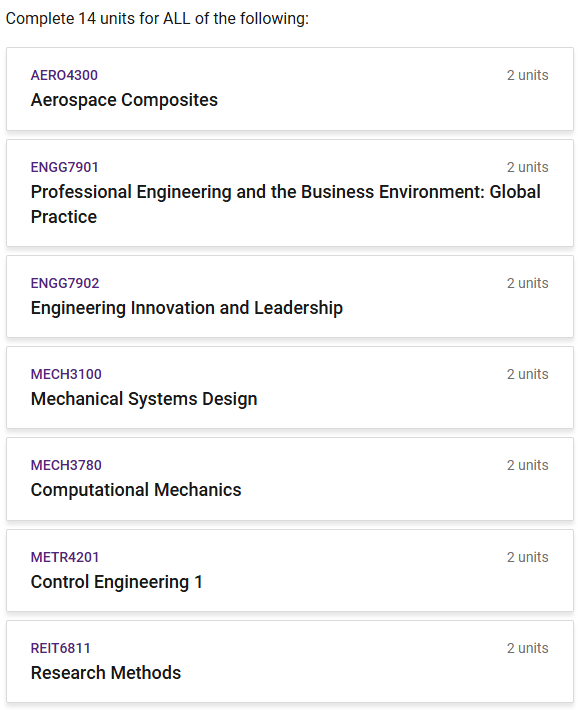This screenshot has width=579, height=710.
Task: Open the ENGG7901 course code link
Action: [64, 167]
